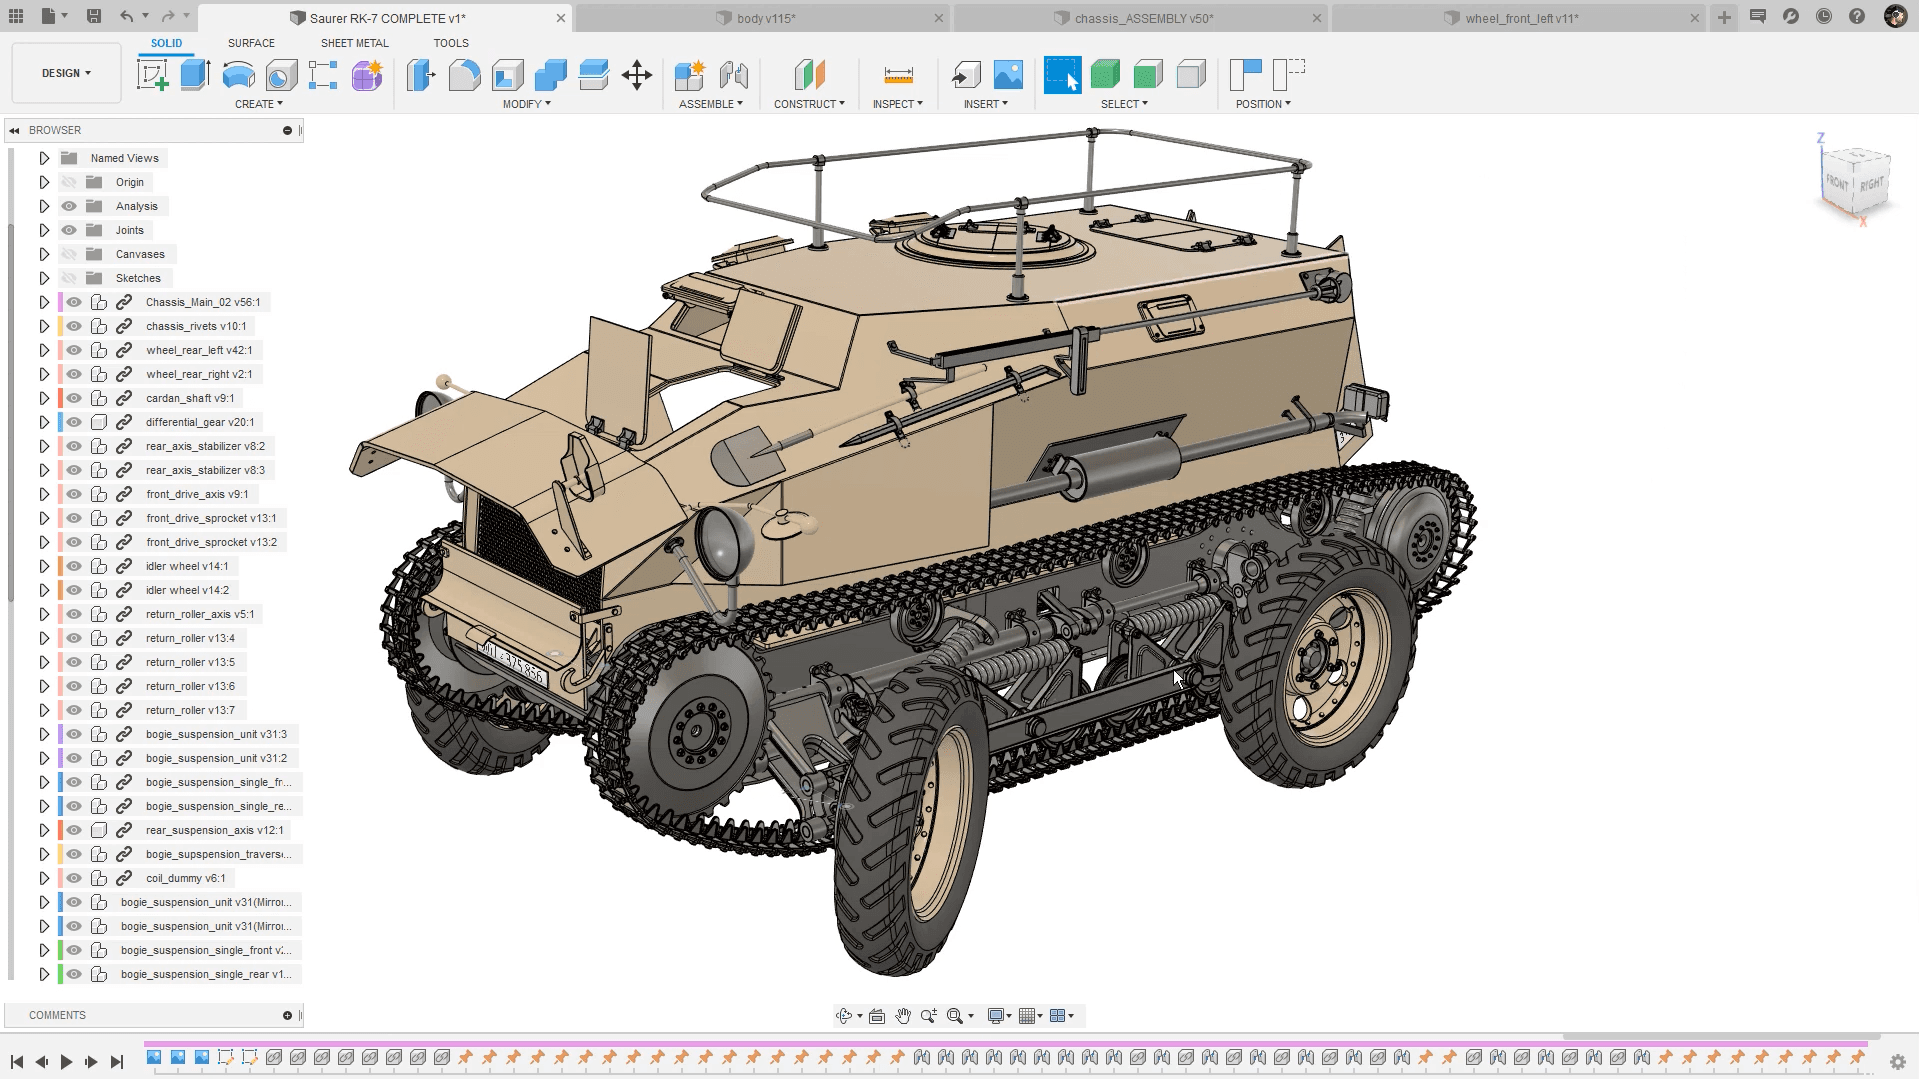Image resolution: width=1919 pixels, height=1079 pixels.
Task: Open the ASSEMBLE menu
Action: pos(711,104)
